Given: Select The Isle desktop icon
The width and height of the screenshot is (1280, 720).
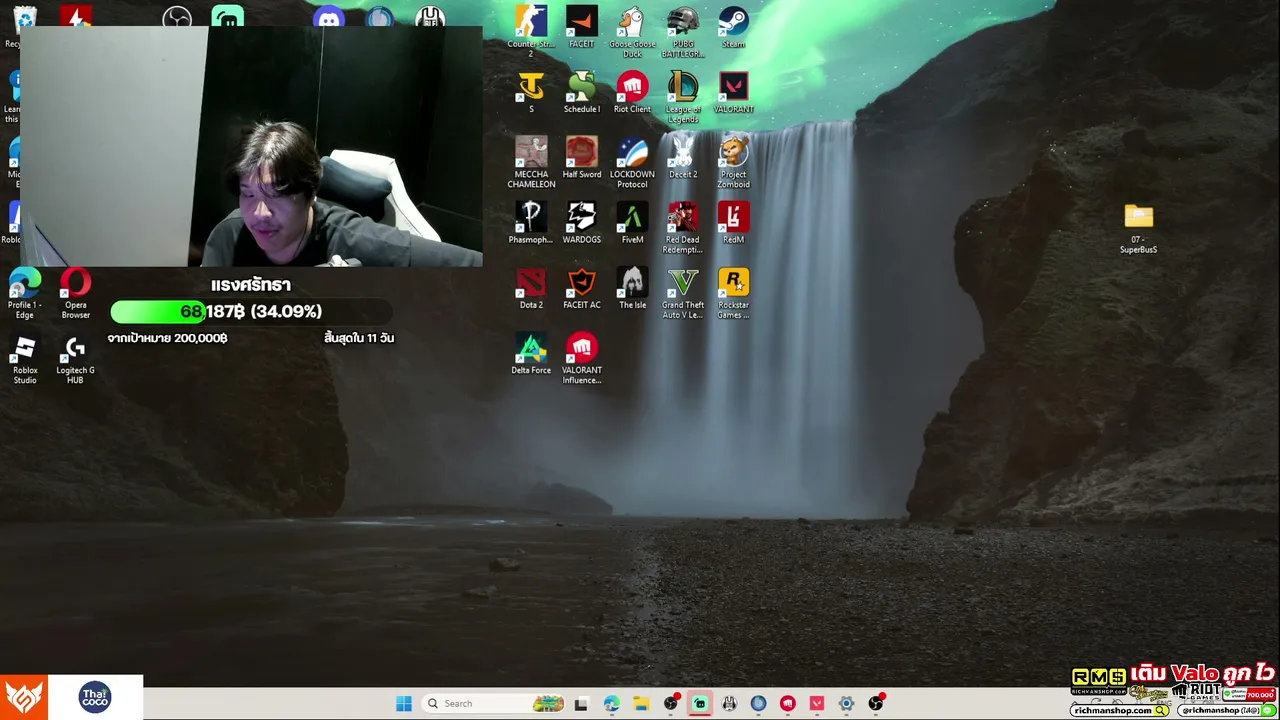Looking at the screenshot, I should tap(632, 288).
